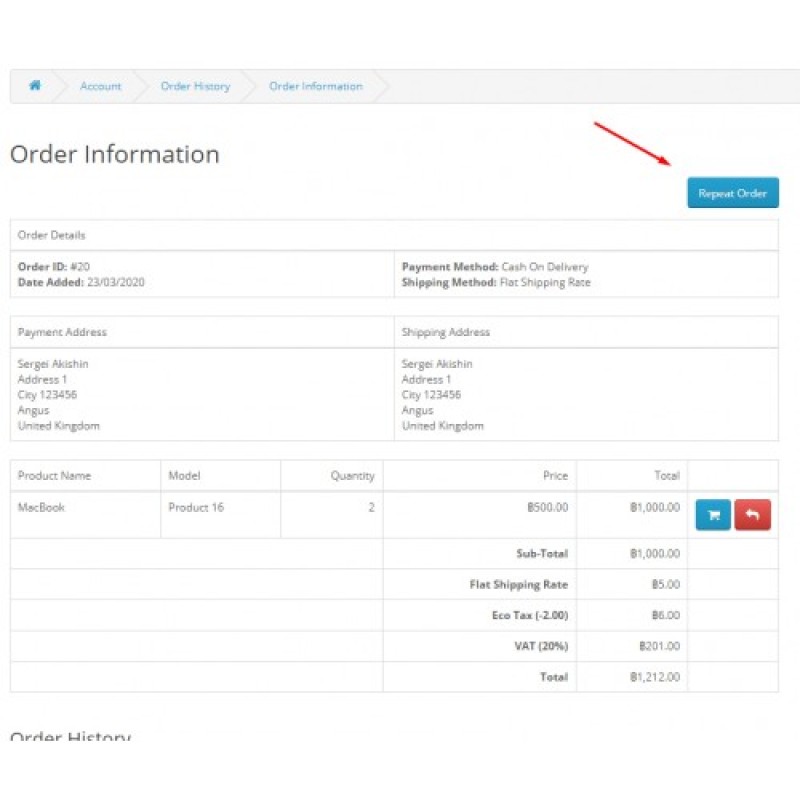
Task: Navigate to Order History
Action: 194,87
